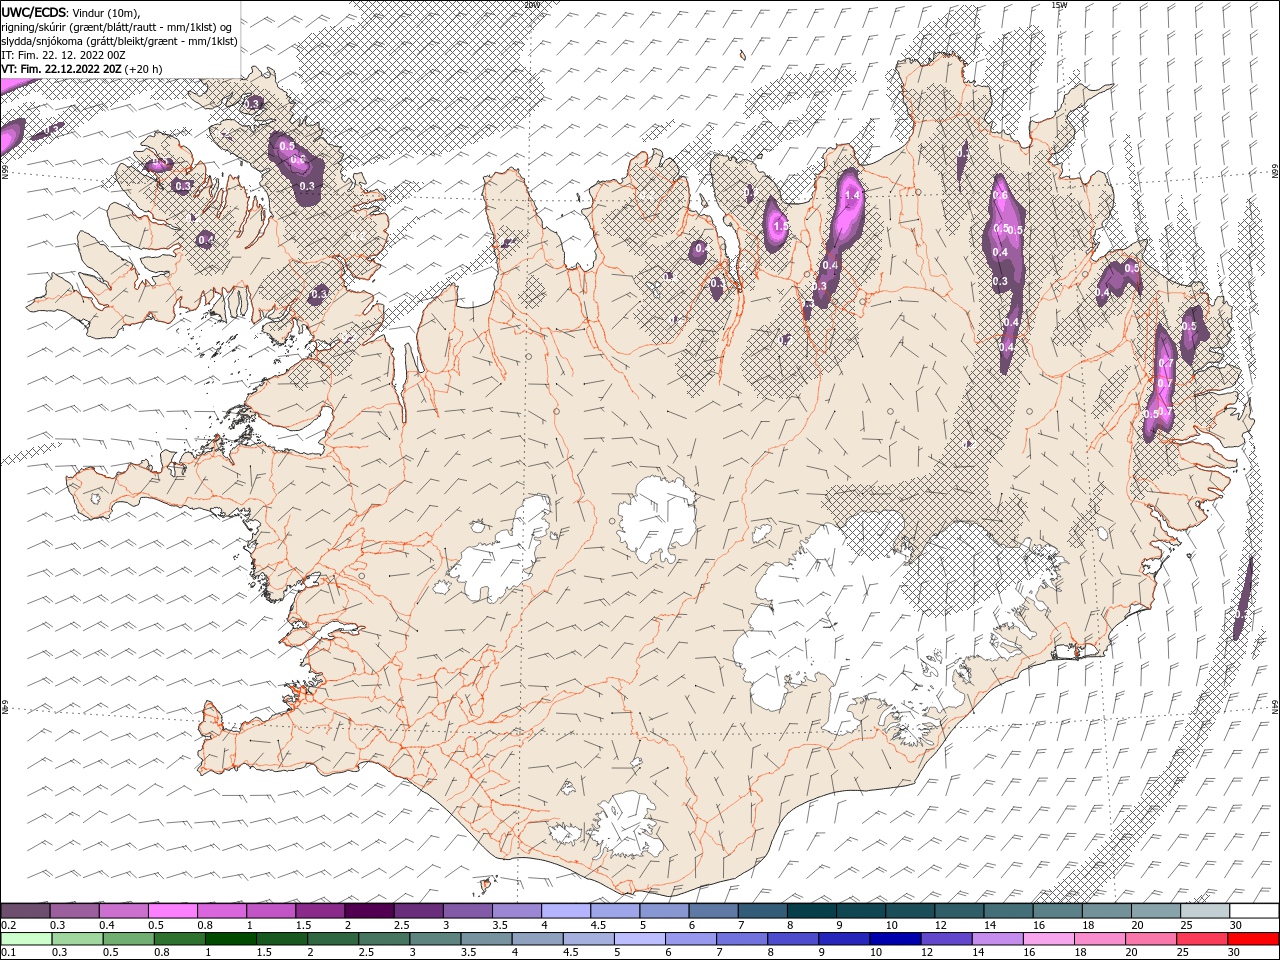
Task: Select the darkest green rain swatch between 1 and 1.5
Action: coord(231,939)
